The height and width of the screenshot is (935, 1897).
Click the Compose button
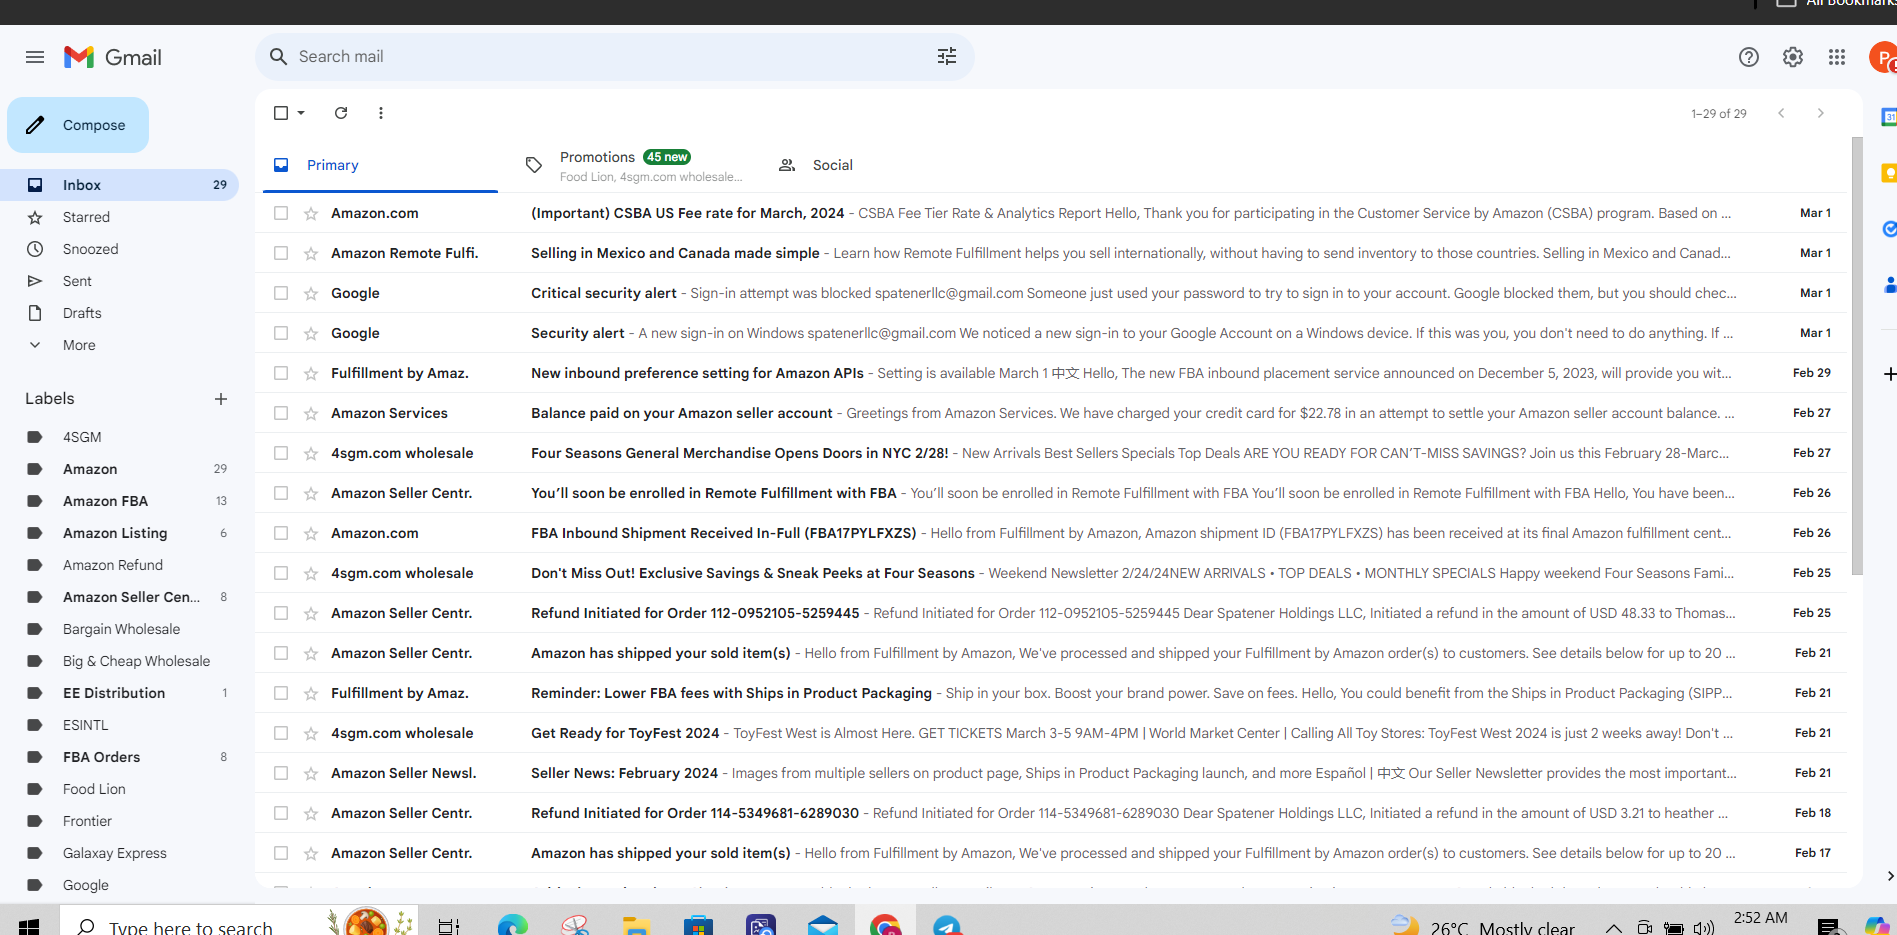[x=78, y=125]
